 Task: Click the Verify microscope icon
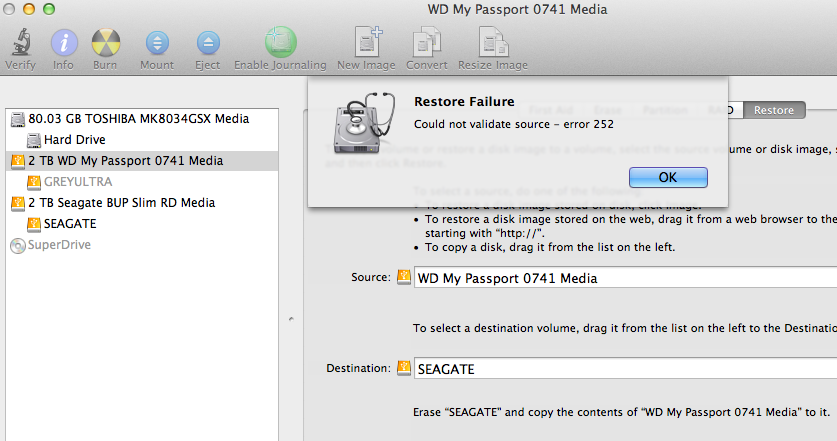click(x=21, y=42)
